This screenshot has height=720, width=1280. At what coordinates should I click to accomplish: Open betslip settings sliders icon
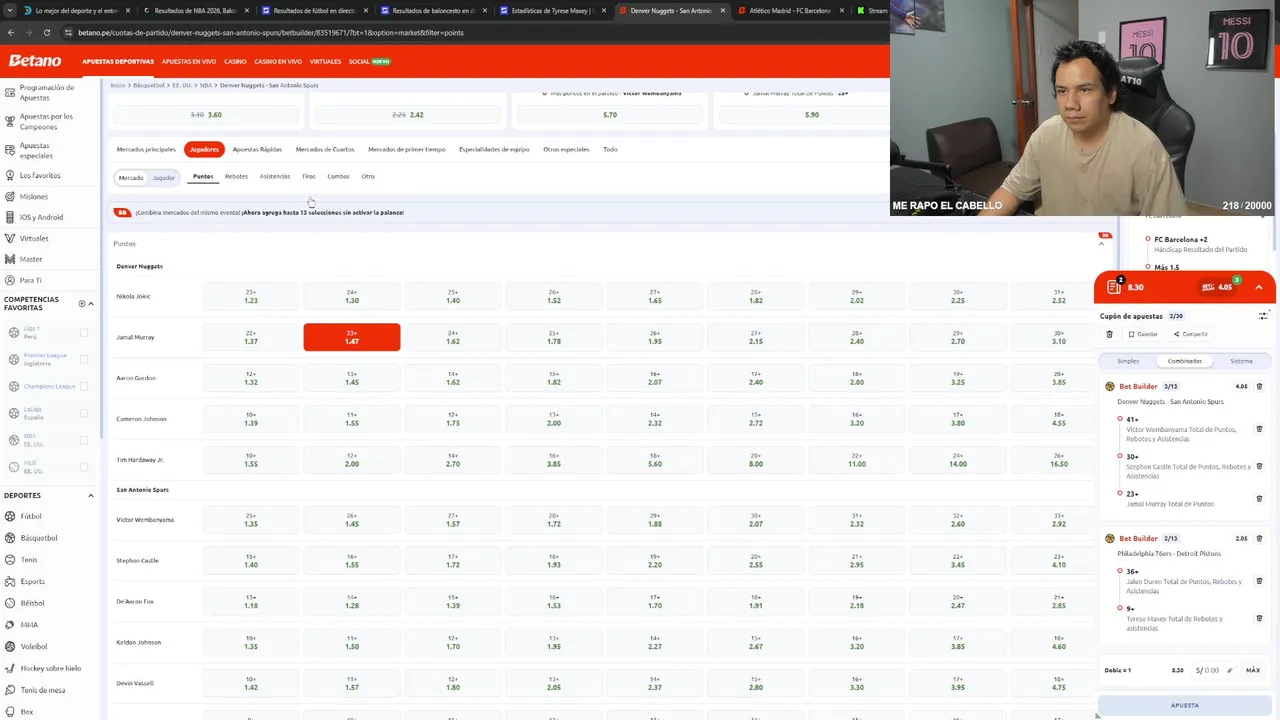(1263, 316)
